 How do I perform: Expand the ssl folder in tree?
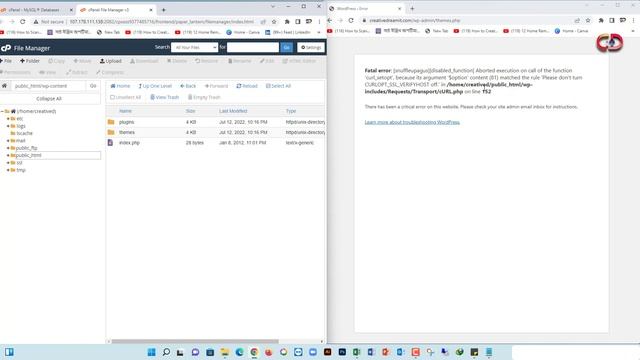8,162
